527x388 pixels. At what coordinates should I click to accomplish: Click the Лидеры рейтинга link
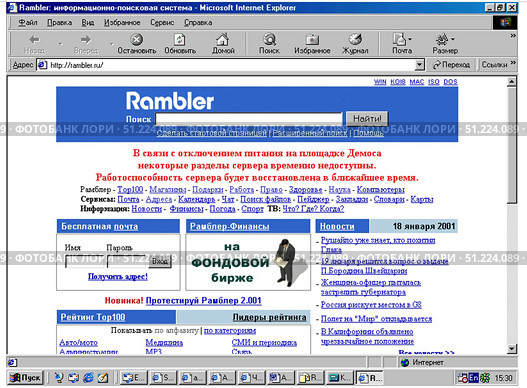[270, 317]
